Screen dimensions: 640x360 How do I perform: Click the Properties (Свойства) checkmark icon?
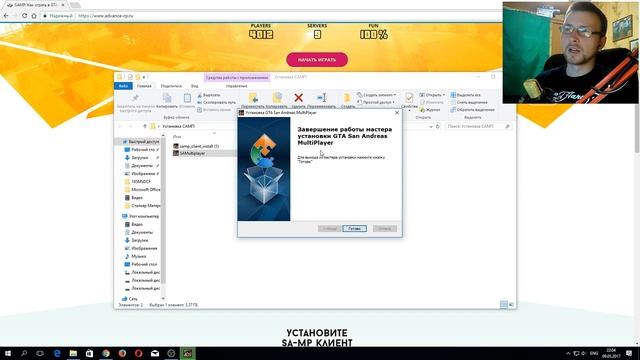409,98
